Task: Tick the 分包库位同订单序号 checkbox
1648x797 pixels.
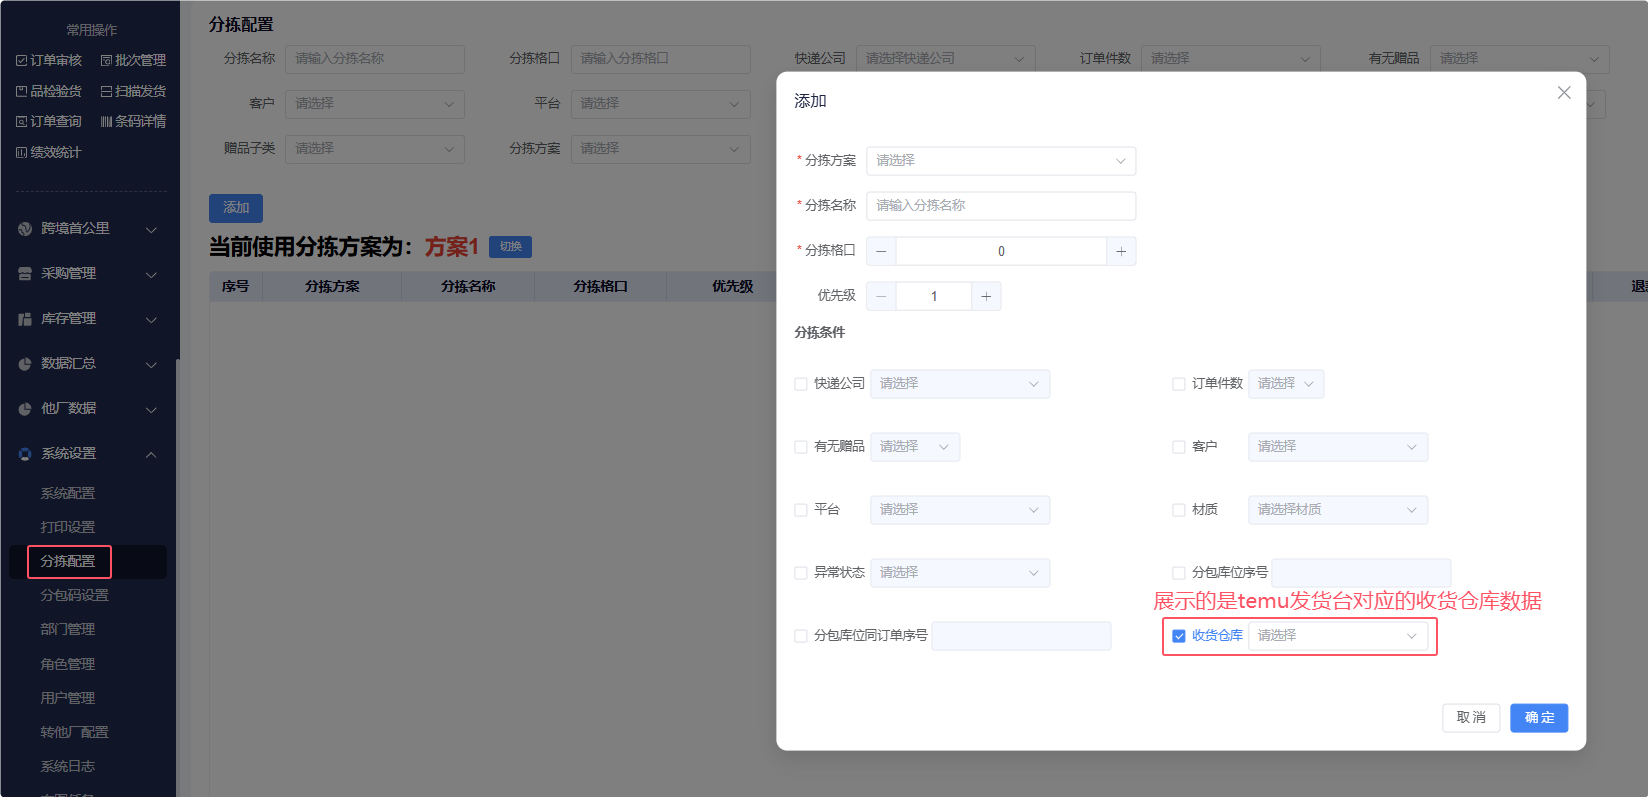Action: (801, 636)
